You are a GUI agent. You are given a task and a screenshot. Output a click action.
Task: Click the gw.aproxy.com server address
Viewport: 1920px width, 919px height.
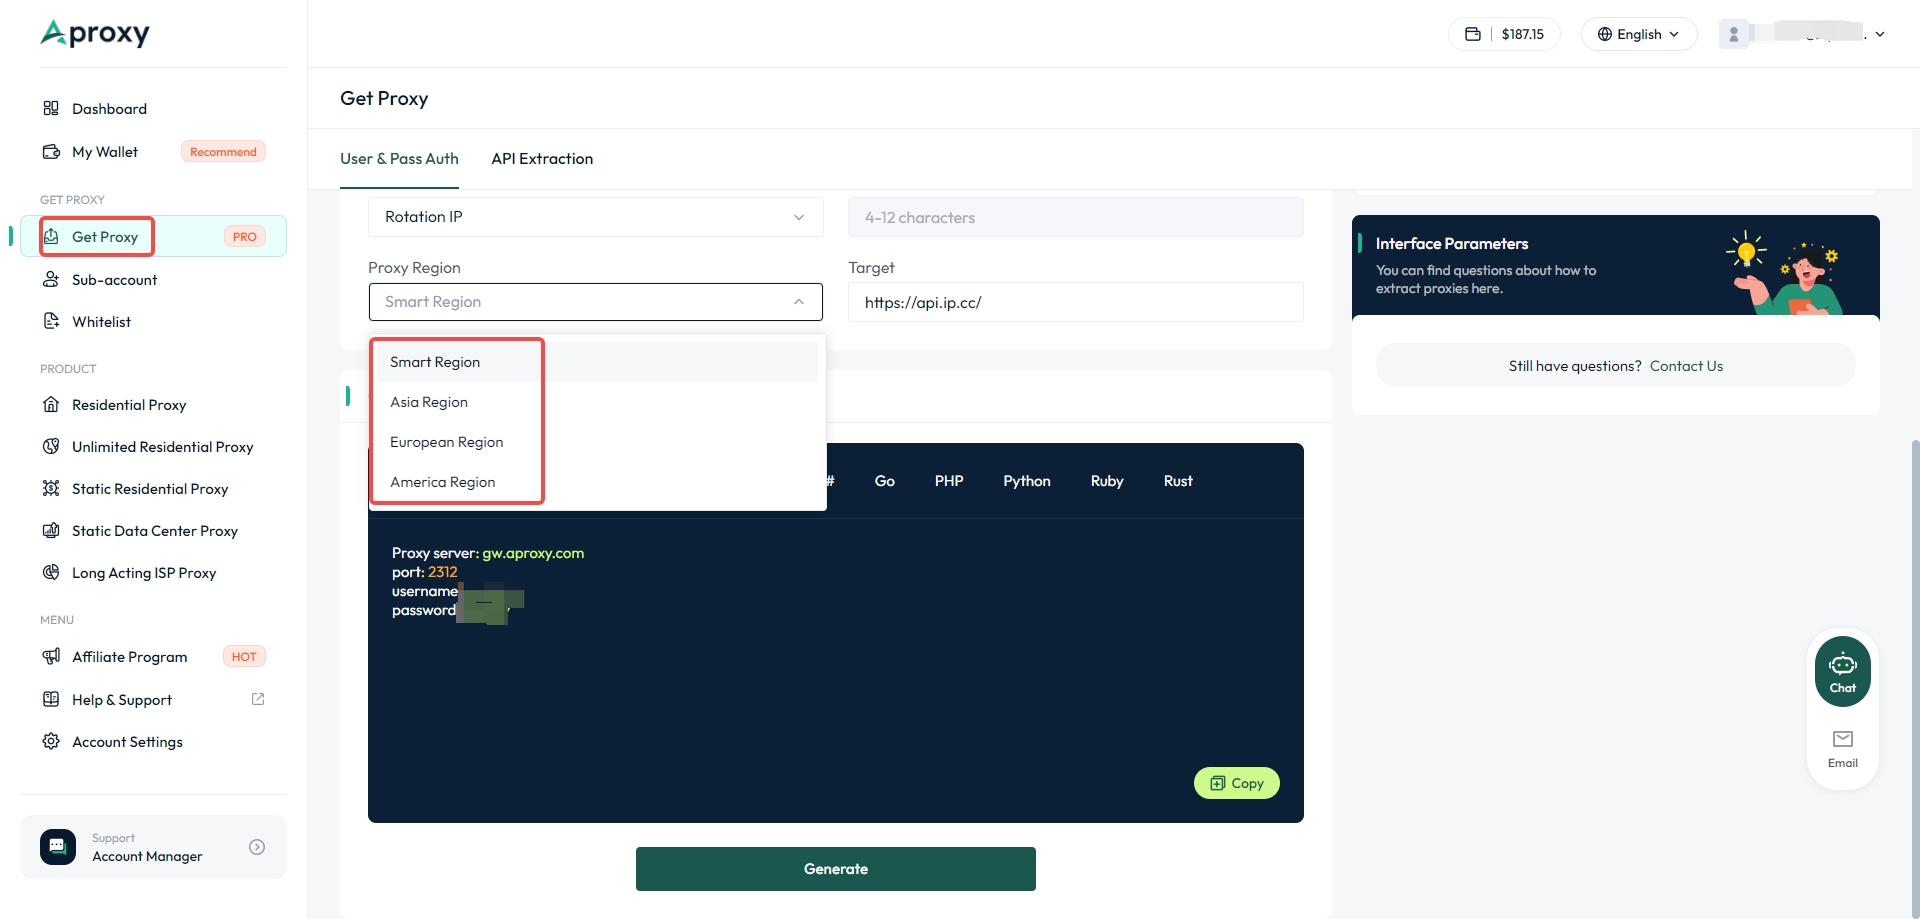pos(533,553)
